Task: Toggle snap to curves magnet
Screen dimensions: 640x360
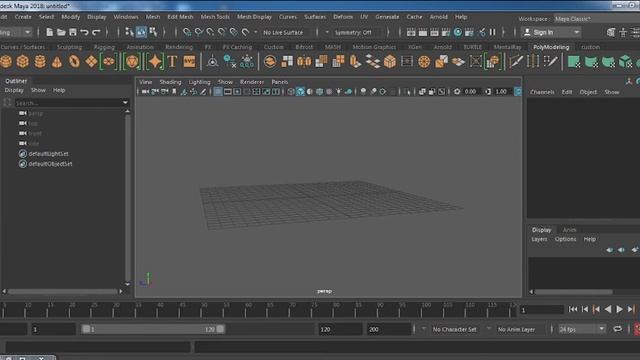Action: click(198, 32)
